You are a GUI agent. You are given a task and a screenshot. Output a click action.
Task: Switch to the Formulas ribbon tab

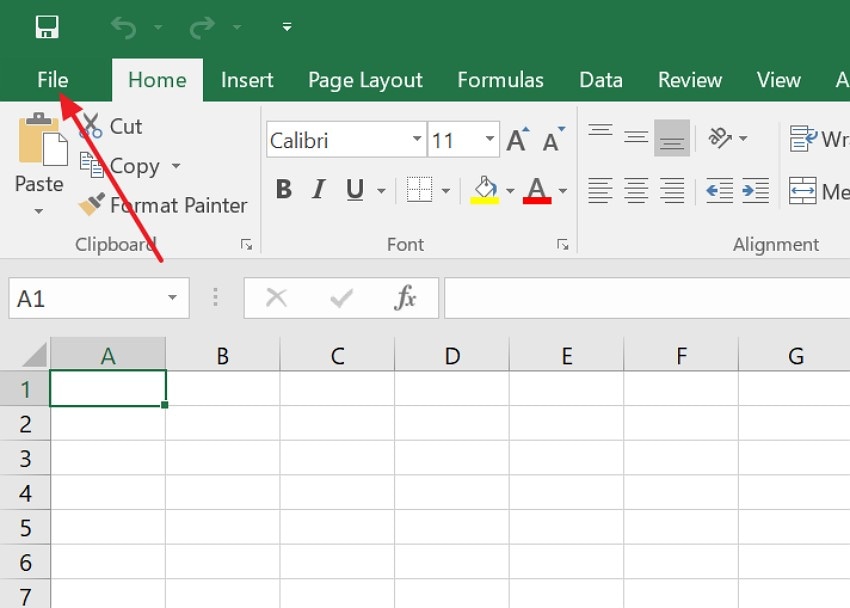(x=500, y=80)
